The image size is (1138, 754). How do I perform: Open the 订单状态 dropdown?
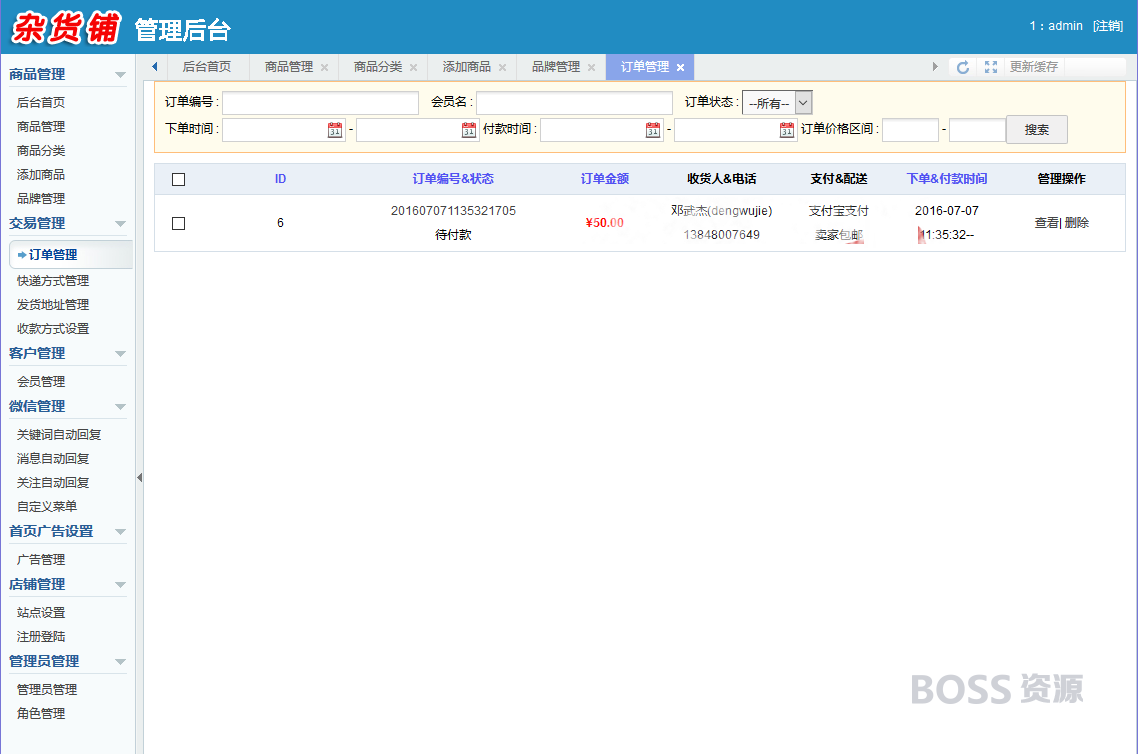click(x=777, y=103)
